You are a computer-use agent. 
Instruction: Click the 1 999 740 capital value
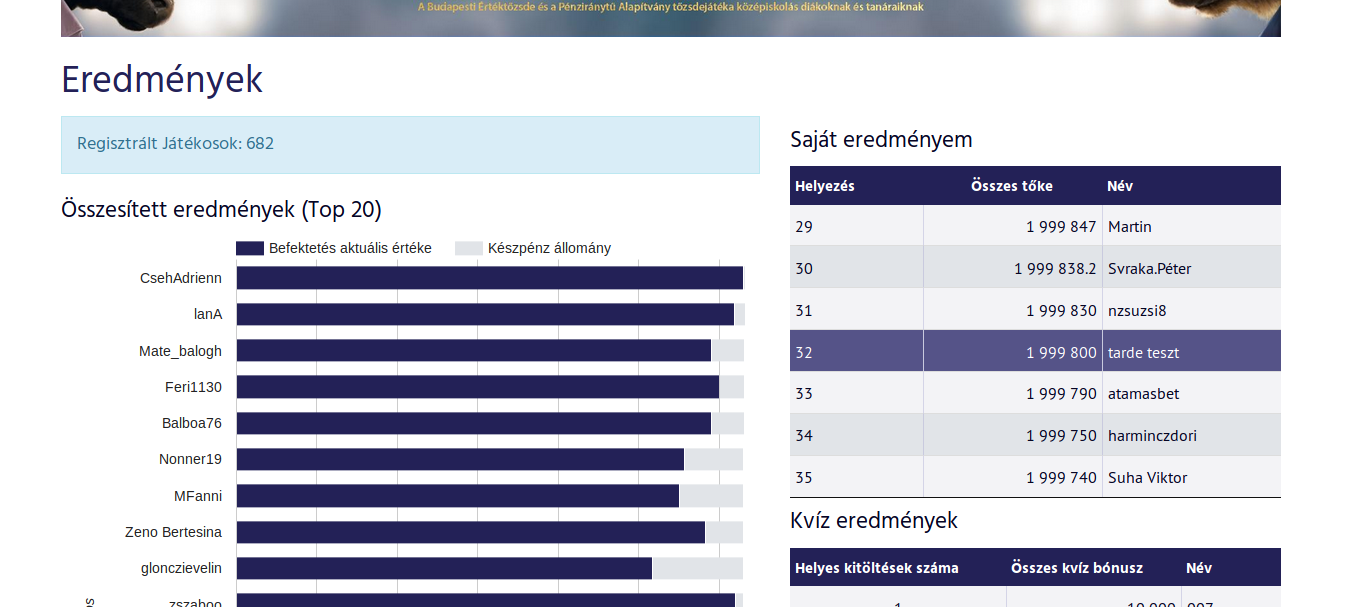pos(1061,478)
